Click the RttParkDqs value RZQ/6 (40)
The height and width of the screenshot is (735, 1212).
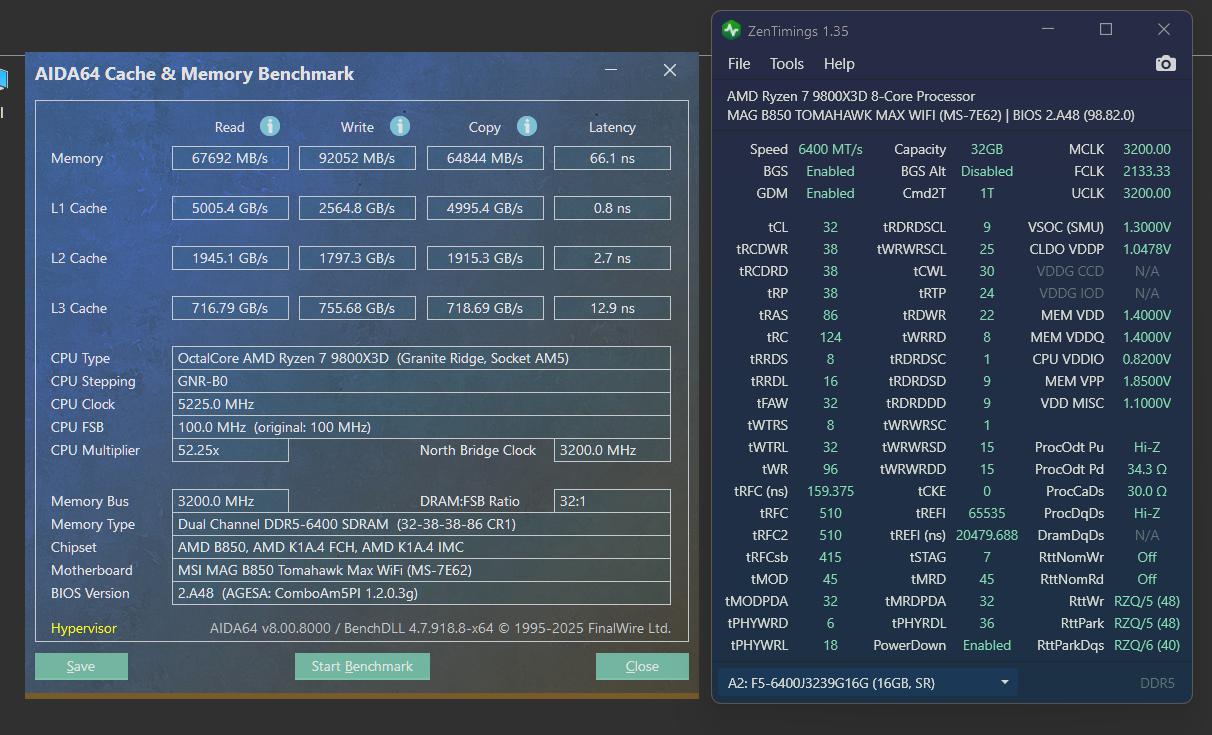click(x=1147, y=645)
